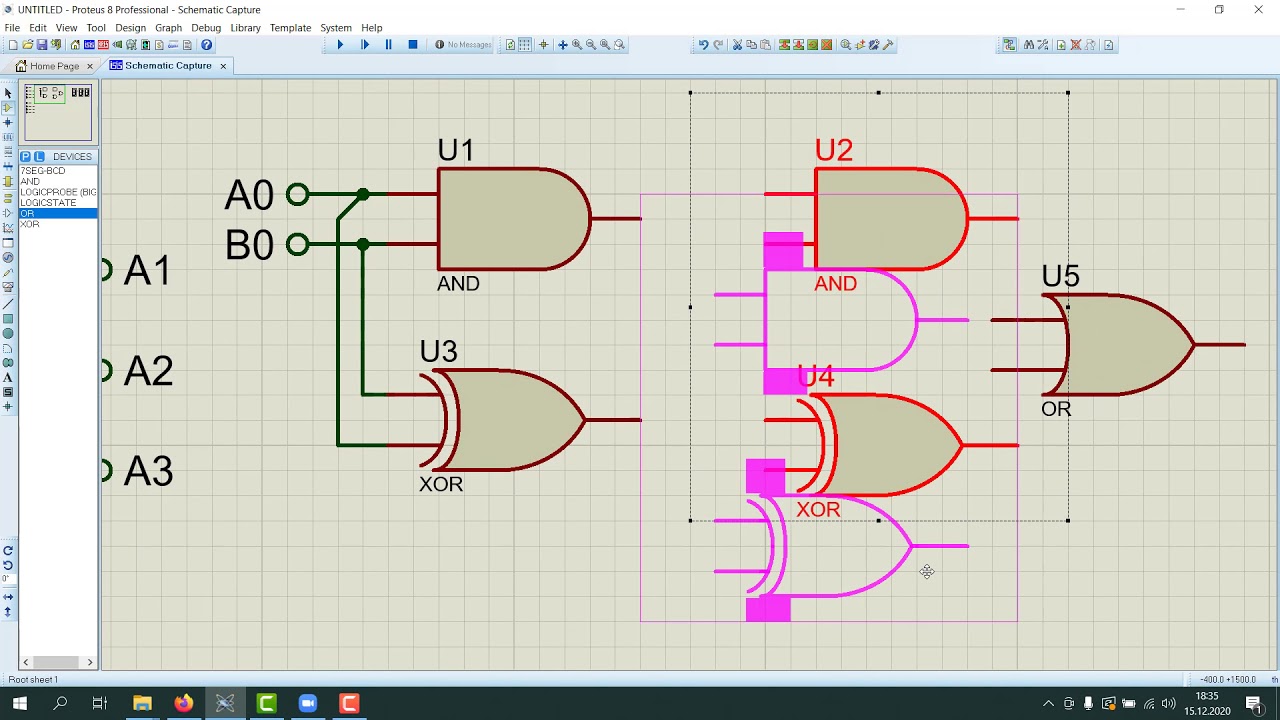Open the Graph menu
1280x720 pixels.
168,27
